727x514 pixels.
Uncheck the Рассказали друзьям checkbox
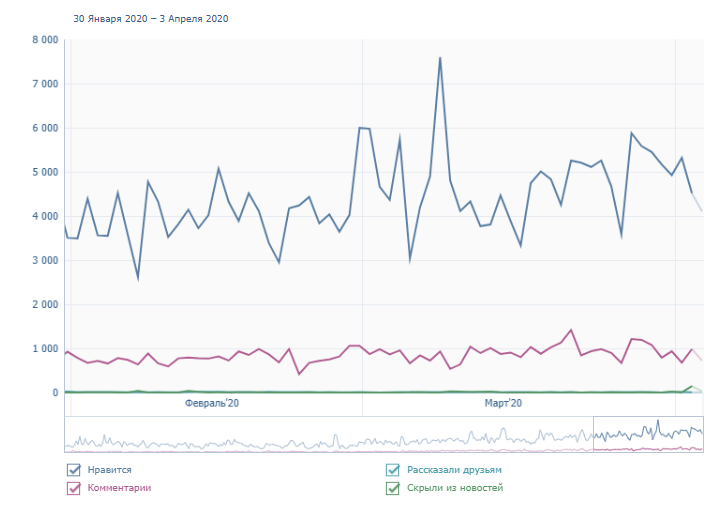392,470
